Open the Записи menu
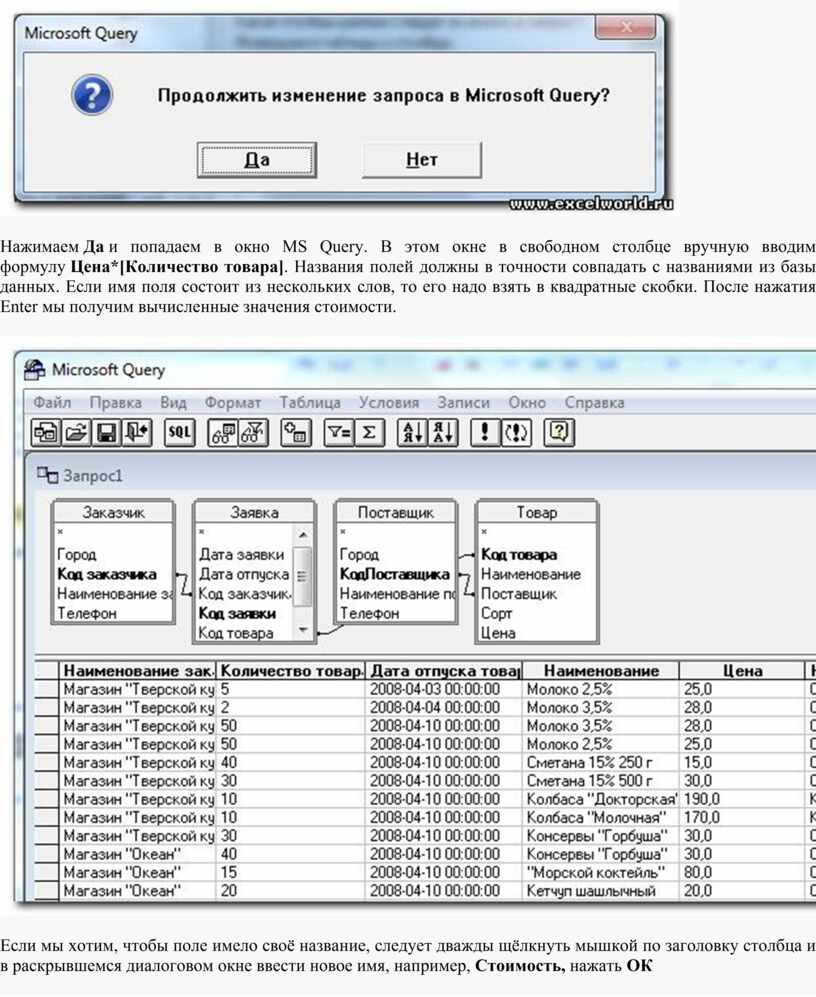The image size is (816, 997). point(463,402)
